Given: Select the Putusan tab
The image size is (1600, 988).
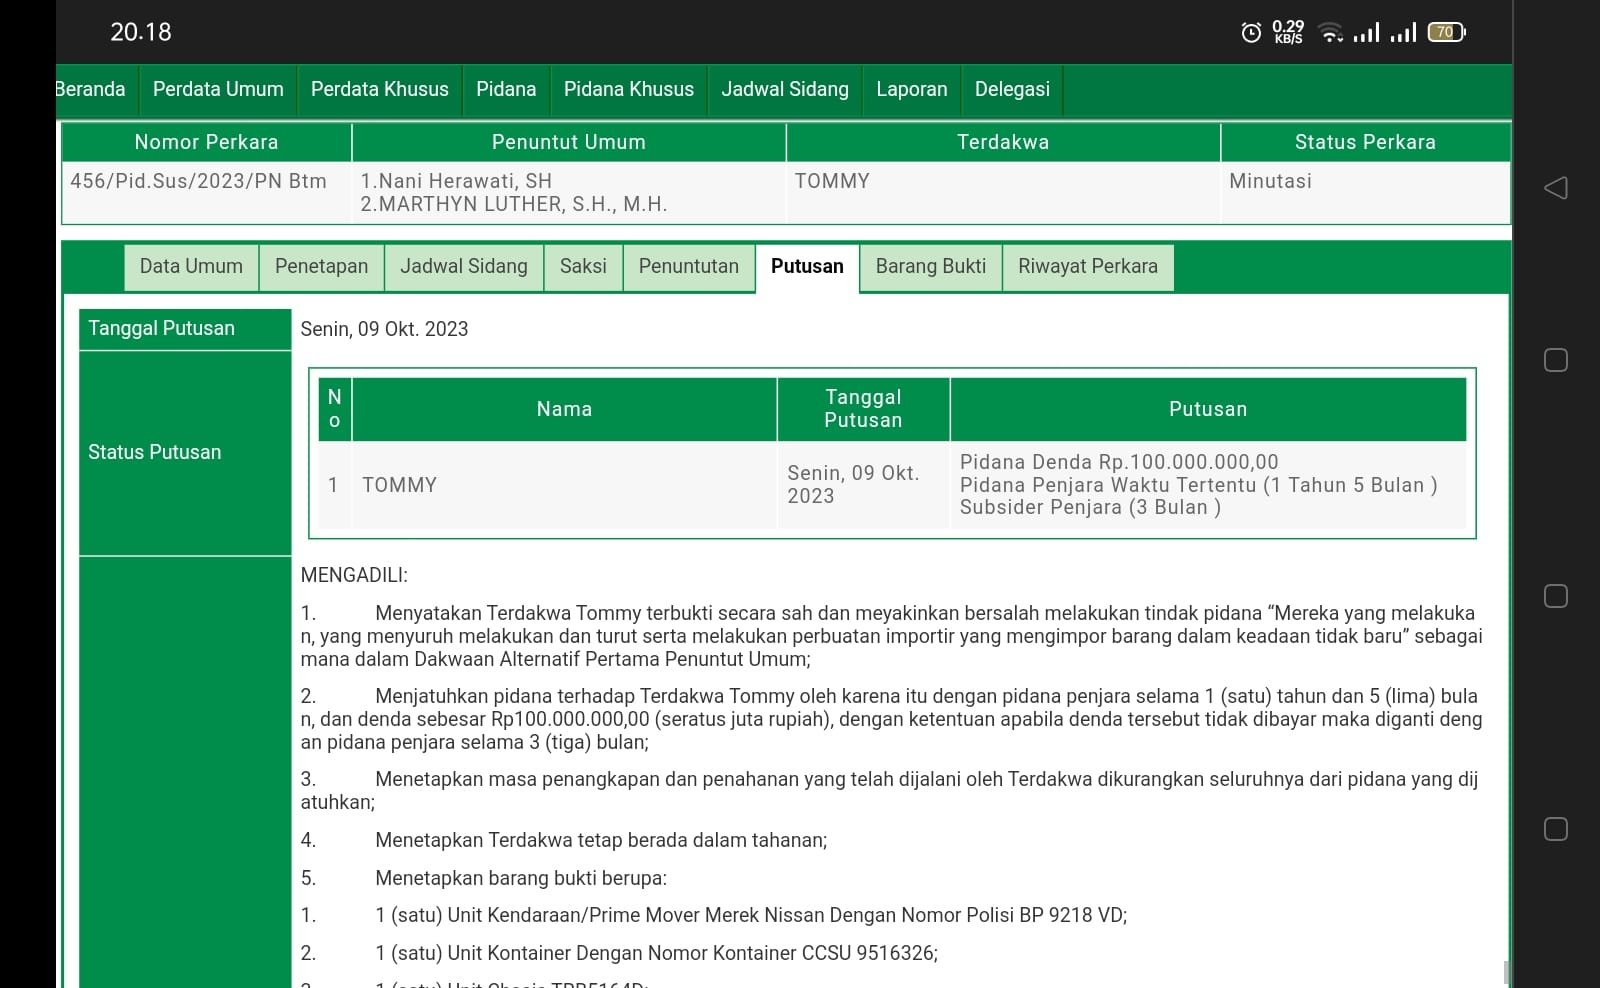Looking at the screenshot, I should pyautogui.click(x=807, y=267).
